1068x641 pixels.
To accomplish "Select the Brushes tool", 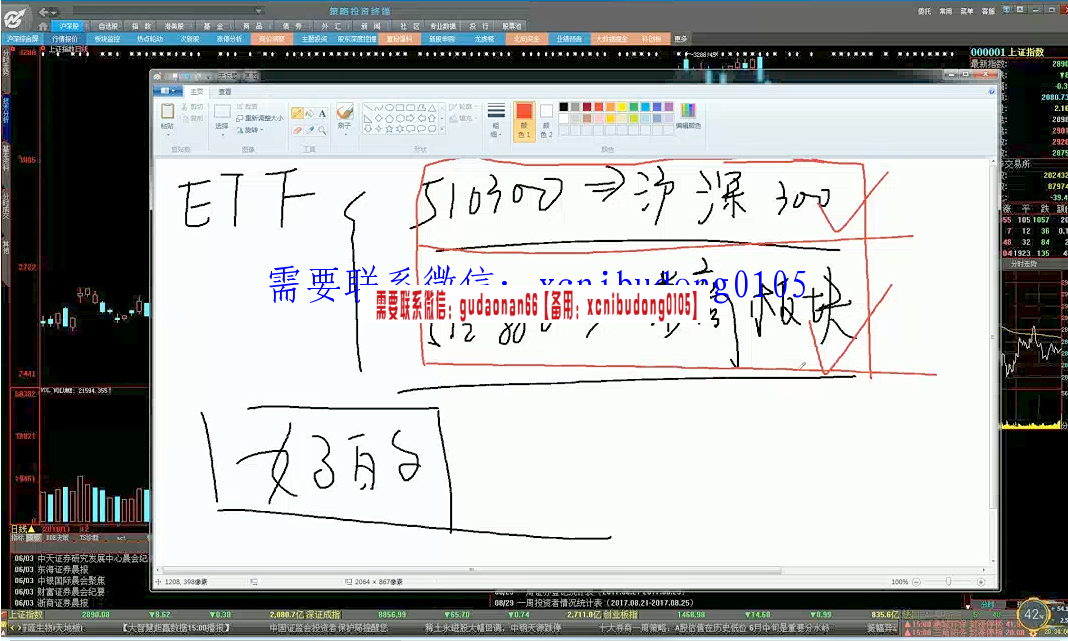I will click(x=343, y=111).
